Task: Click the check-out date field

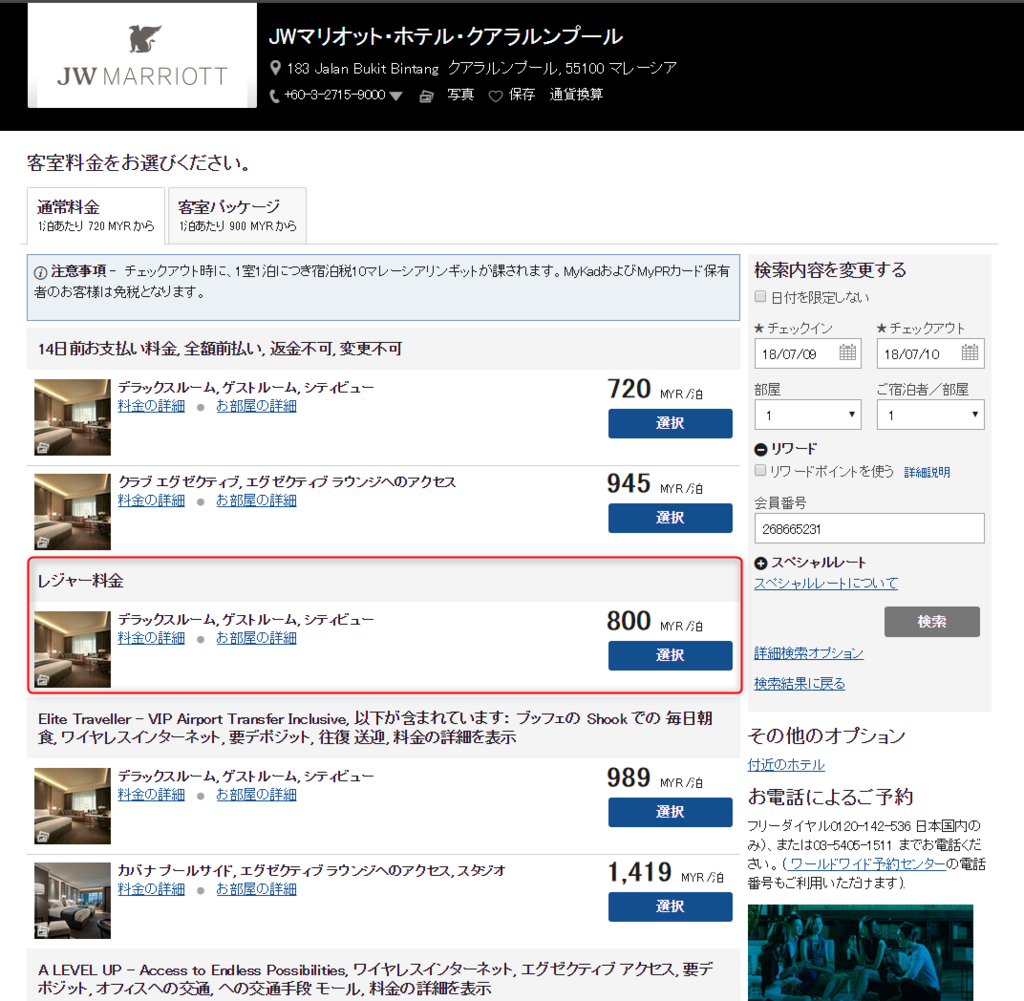Action: point(930,354)
